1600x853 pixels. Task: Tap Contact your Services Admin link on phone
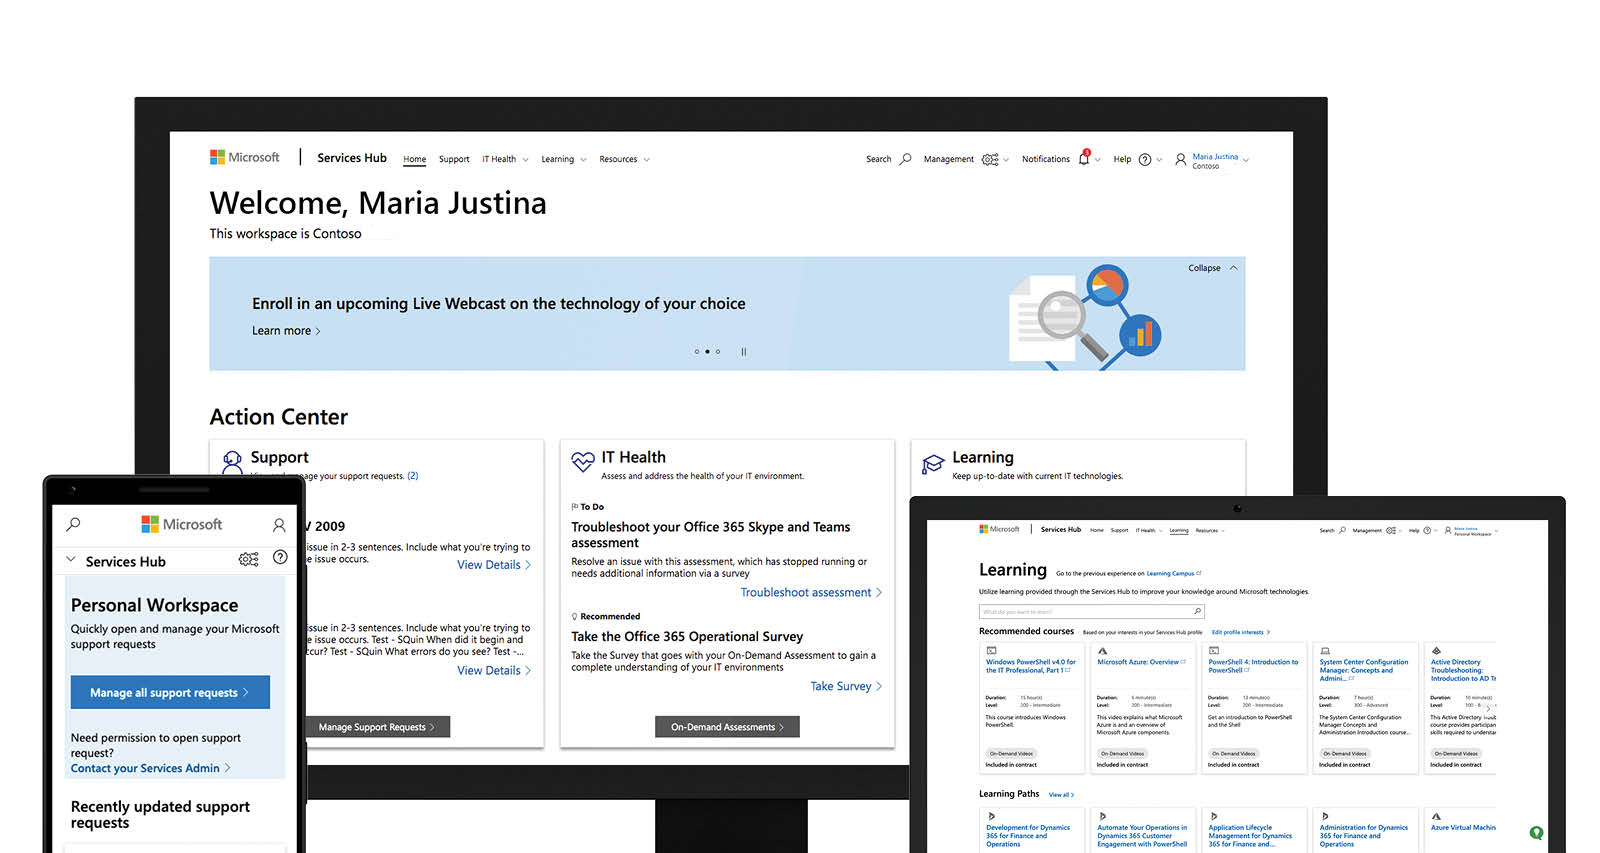(151, 768)
